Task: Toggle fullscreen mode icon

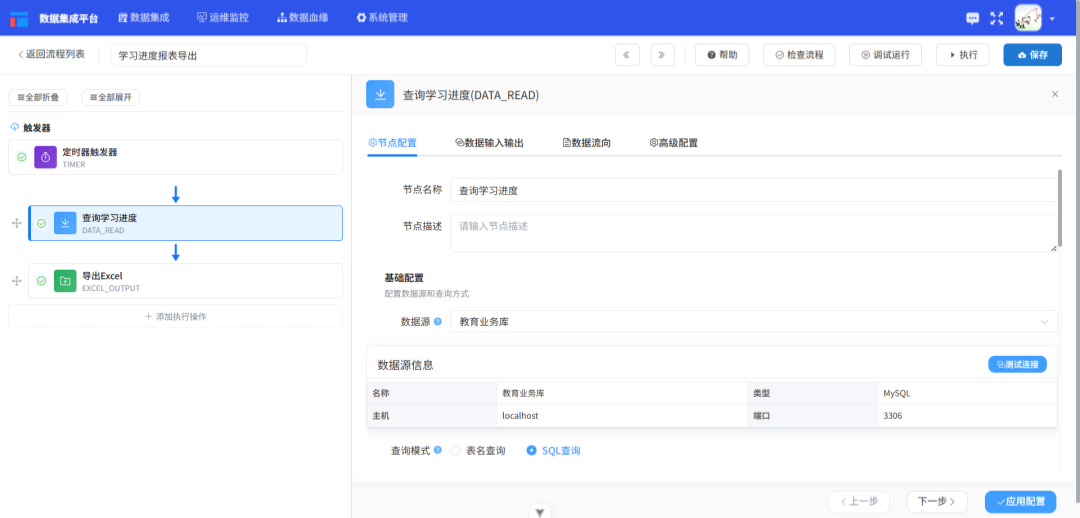Action: (x=997, y=19)
